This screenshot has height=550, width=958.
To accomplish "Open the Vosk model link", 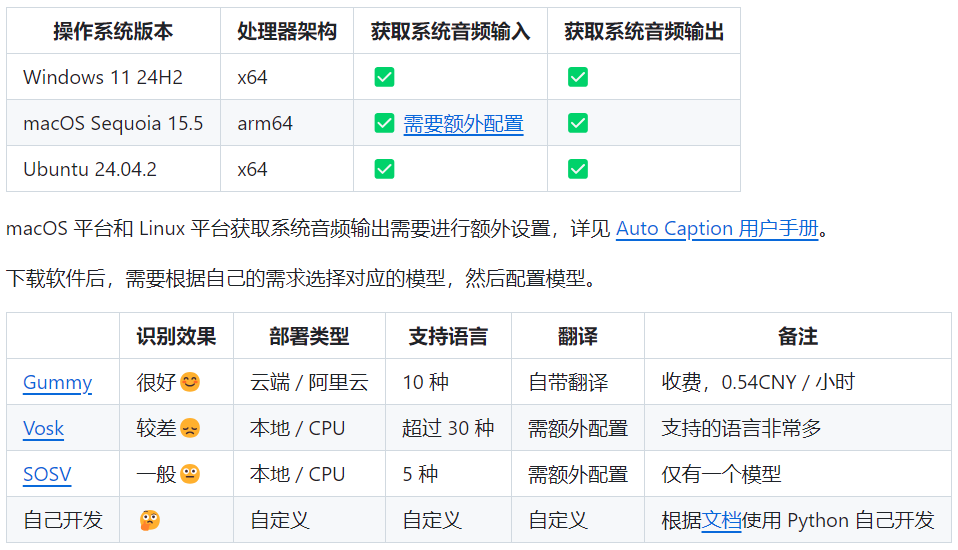I will tap(43, 428).
